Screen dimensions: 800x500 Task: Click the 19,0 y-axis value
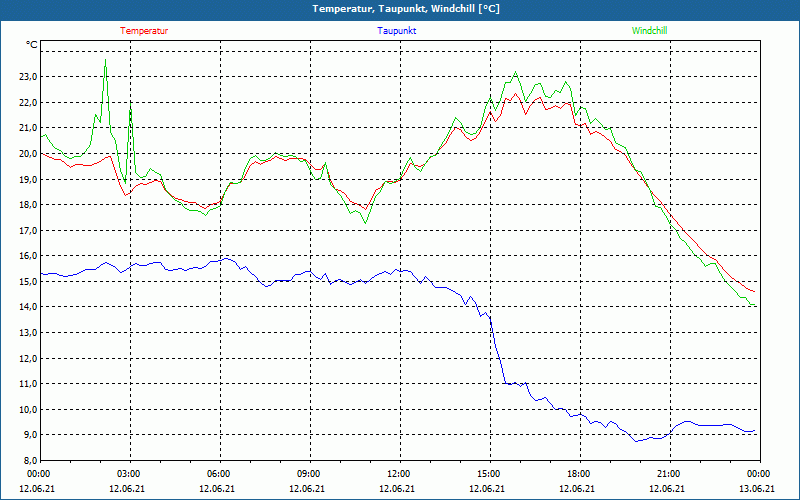(x=28, y=179)
